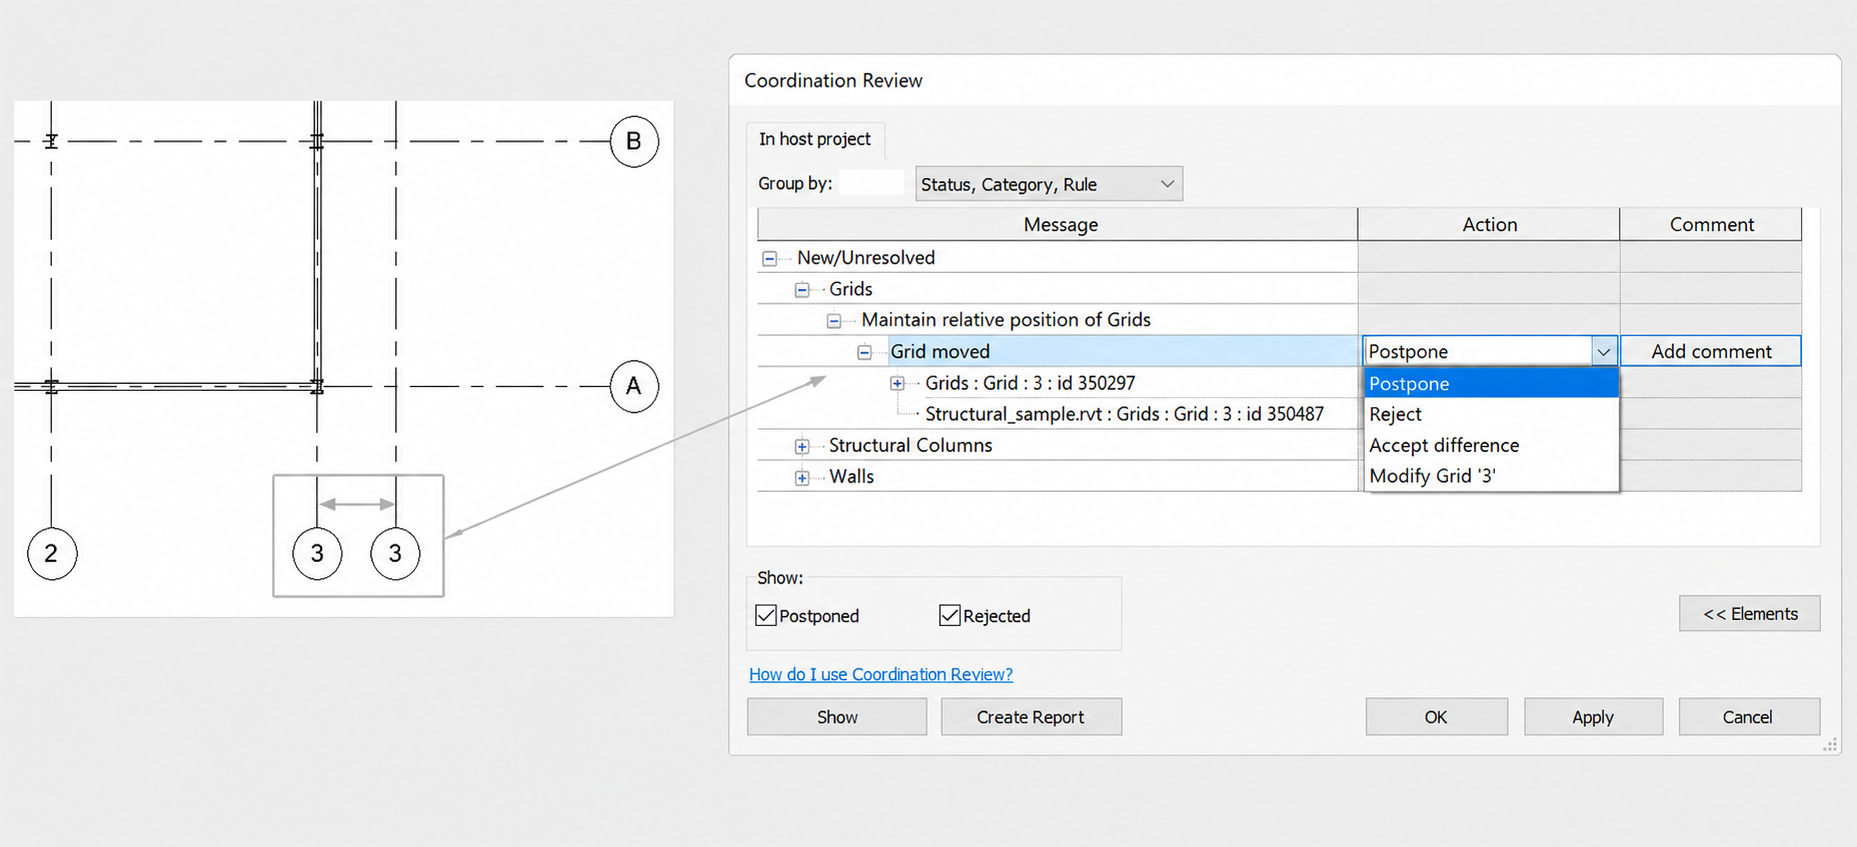Open the Group by dropdown
1857x847 pixels.
pos(1049,184)
